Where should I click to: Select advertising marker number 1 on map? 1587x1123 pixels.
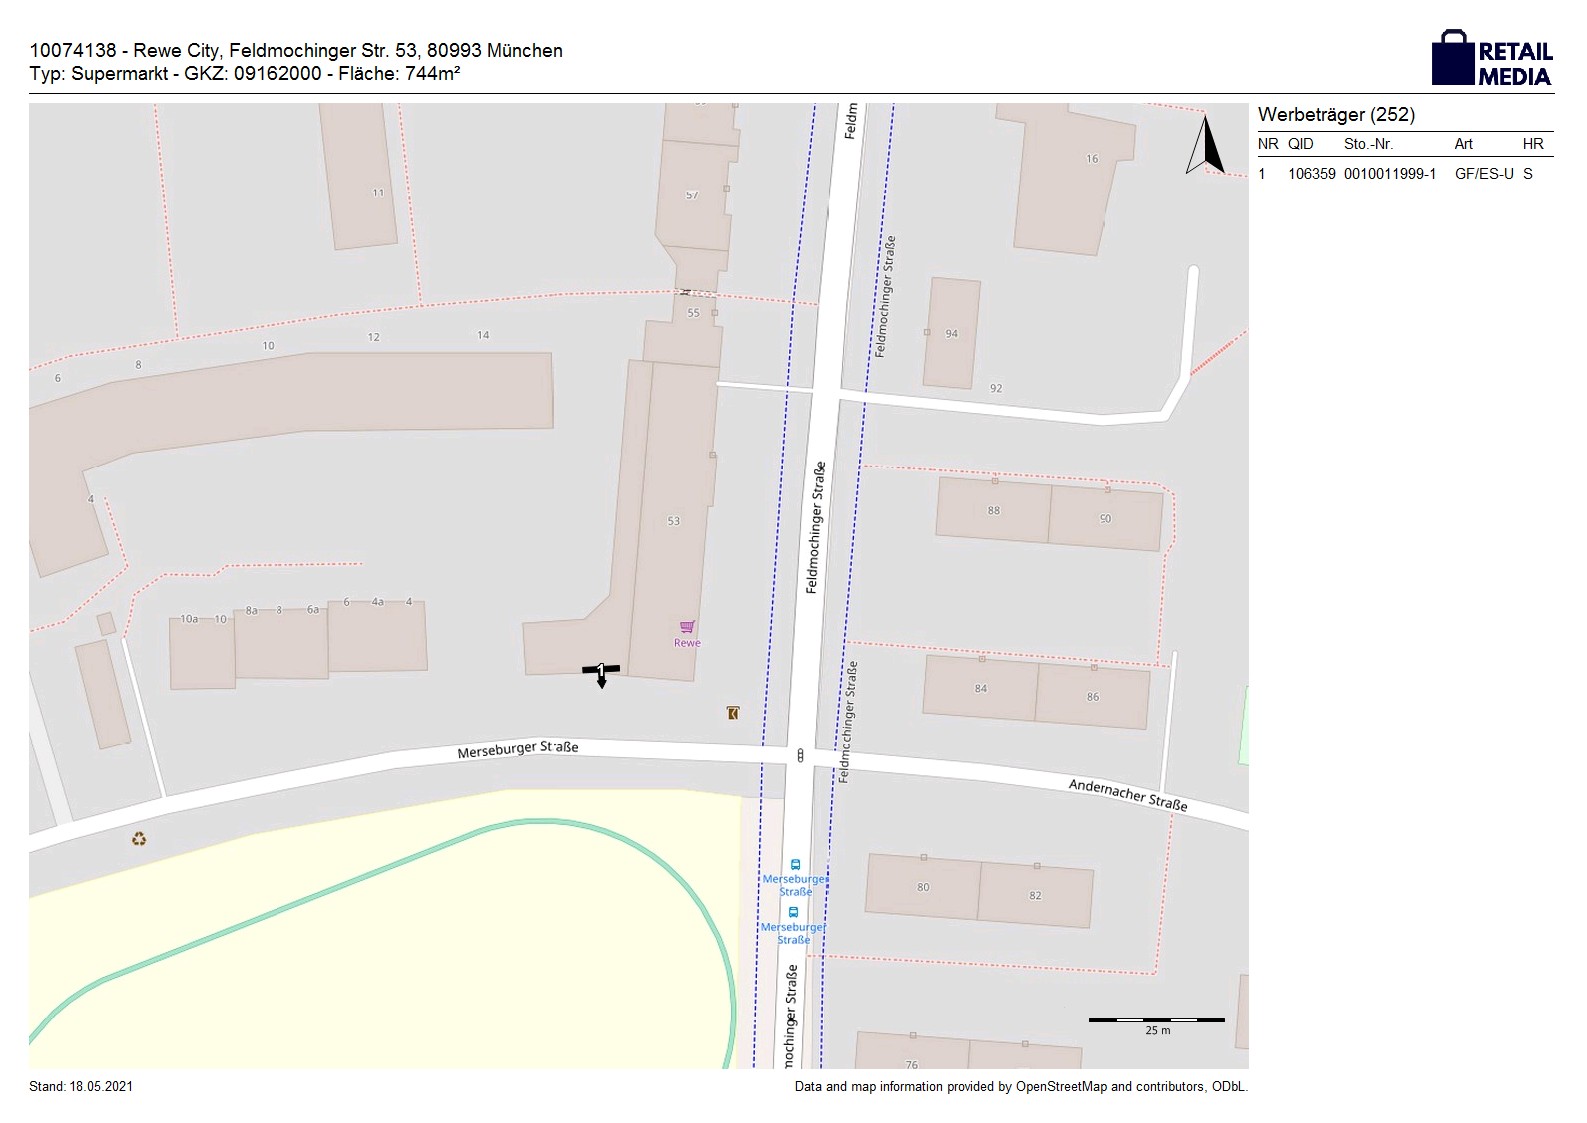click(600, 670)
